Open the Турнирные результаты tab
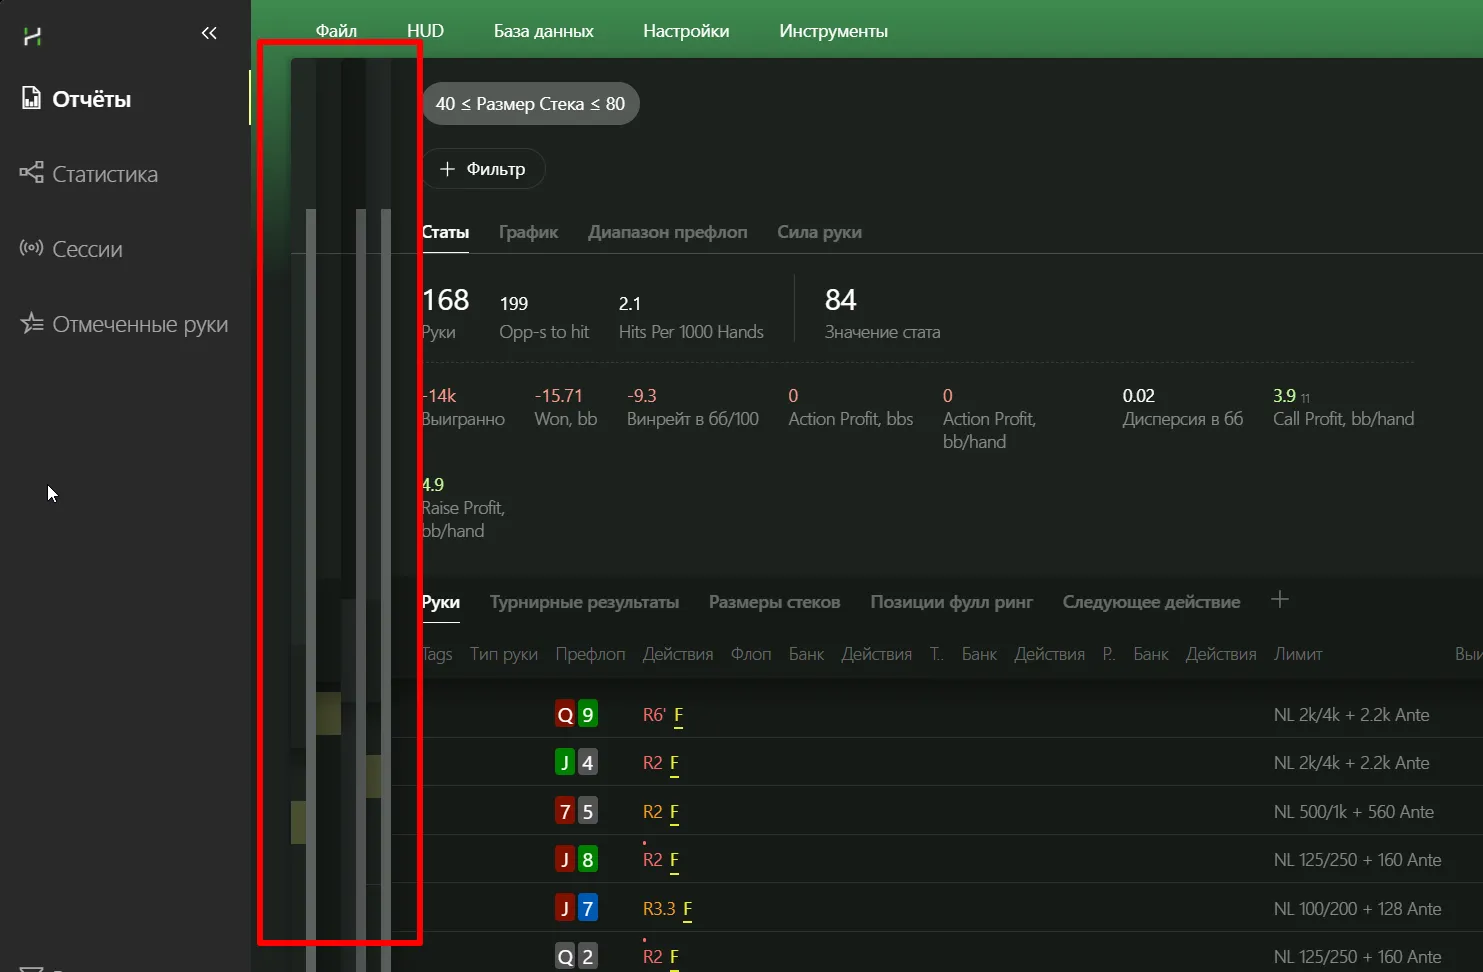The width and height of the screenshot is (1483, 972). point(584,602)
